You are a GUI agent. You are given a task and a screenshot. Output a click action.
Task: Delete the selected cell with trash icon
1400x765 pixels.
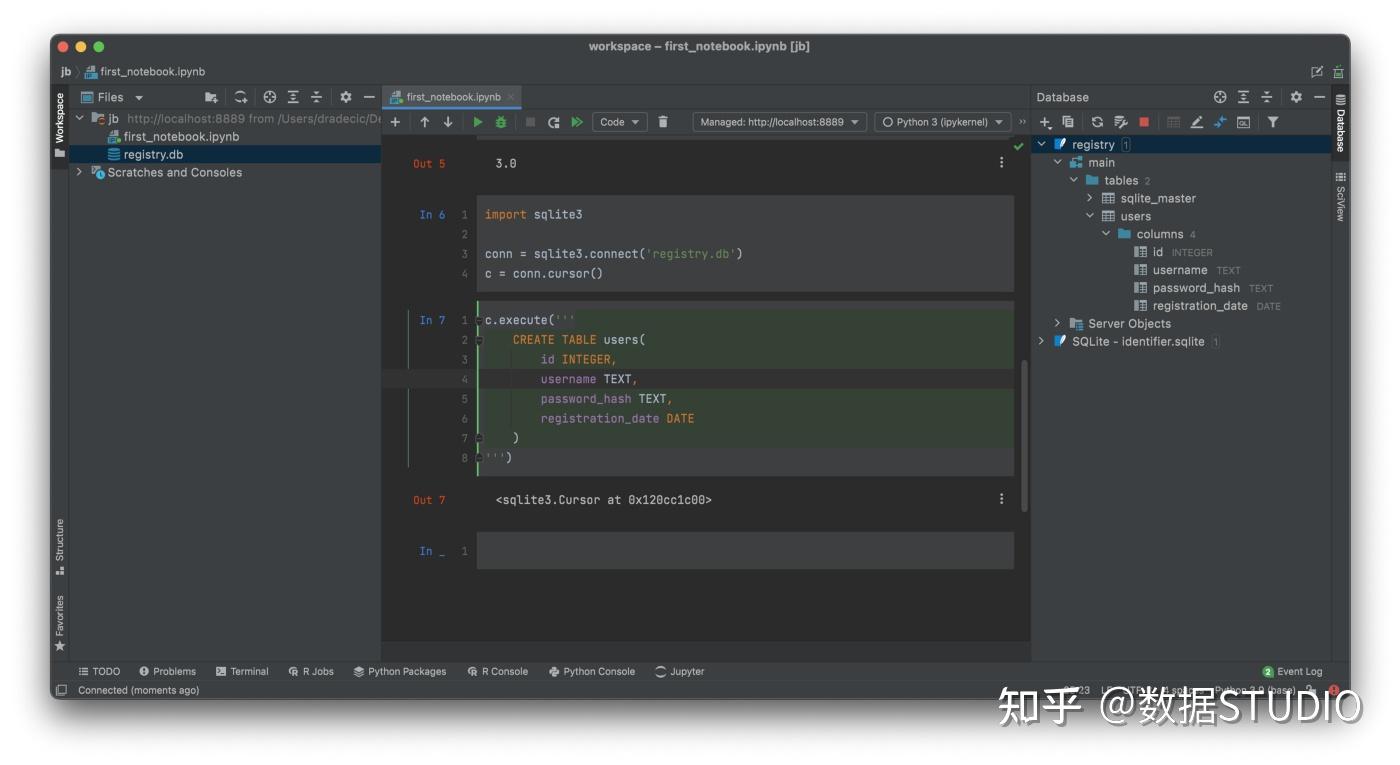(661, 121)
